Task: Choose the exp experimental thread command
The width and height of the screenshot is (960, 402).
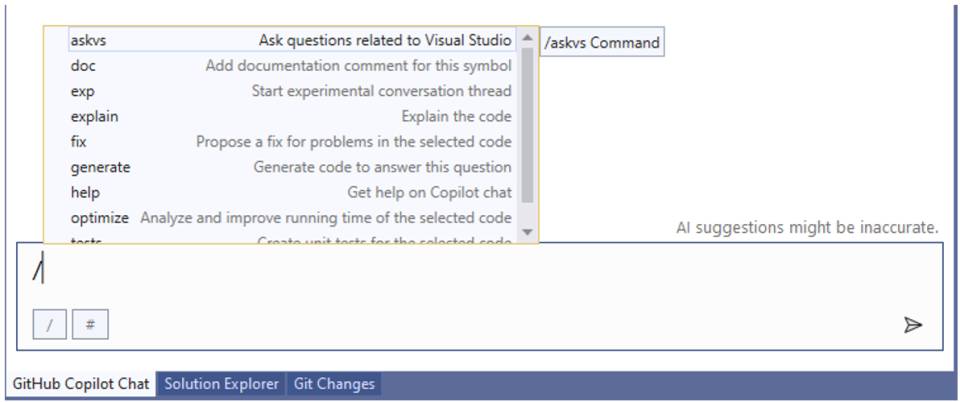Action: [292, 91]
